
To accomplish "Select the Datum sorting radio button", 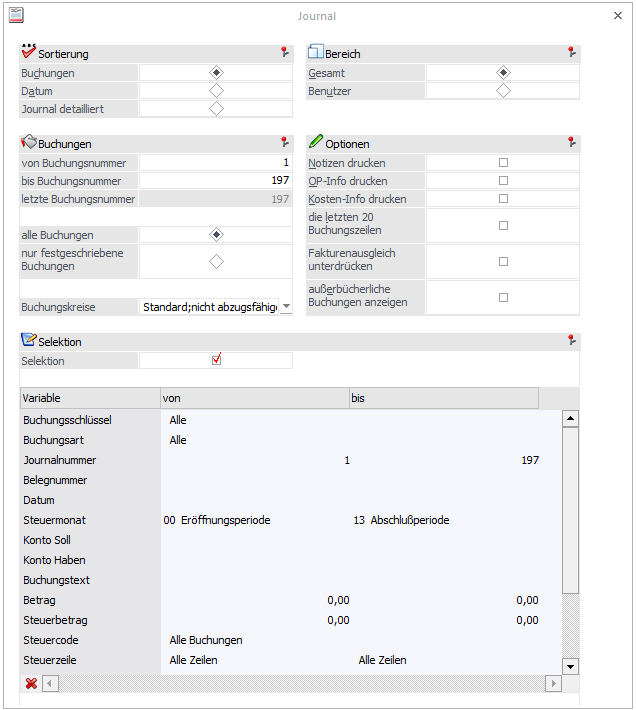I will 216,91.
